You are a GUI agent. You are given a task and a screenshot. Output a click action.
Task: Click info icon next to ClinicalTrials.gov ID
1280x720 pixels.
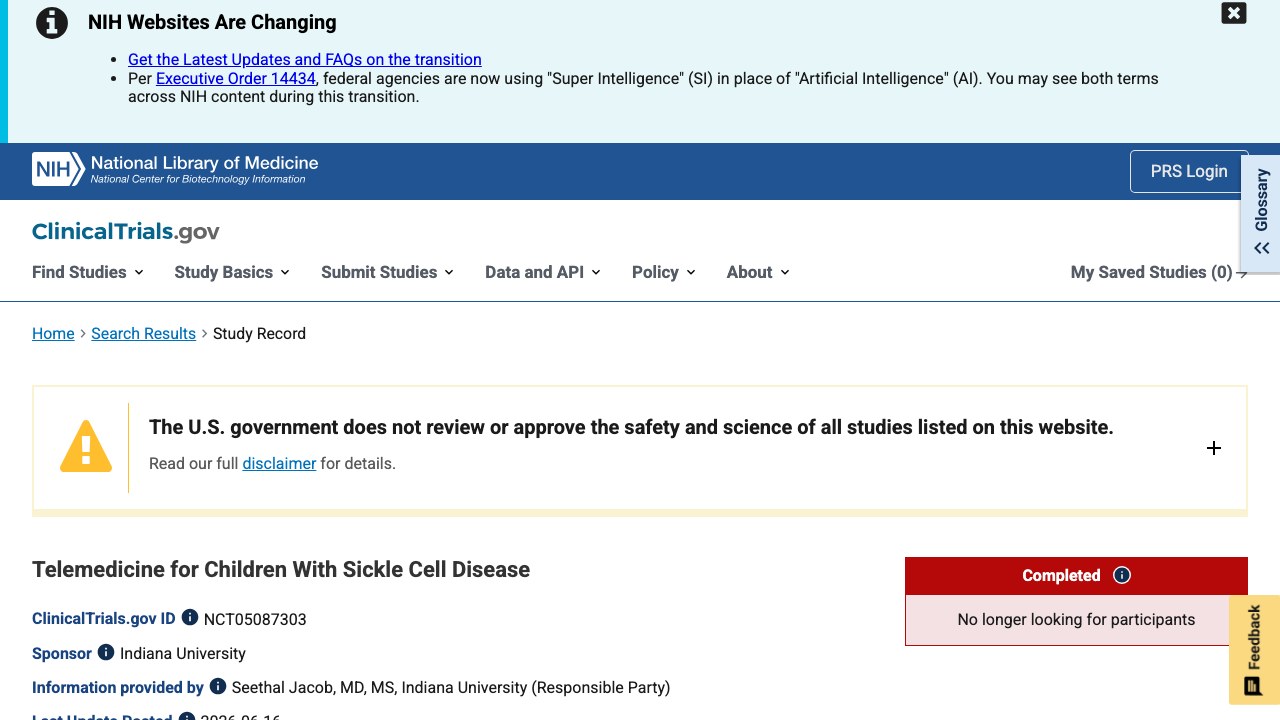pyautogui.click(x=190, y=618)
